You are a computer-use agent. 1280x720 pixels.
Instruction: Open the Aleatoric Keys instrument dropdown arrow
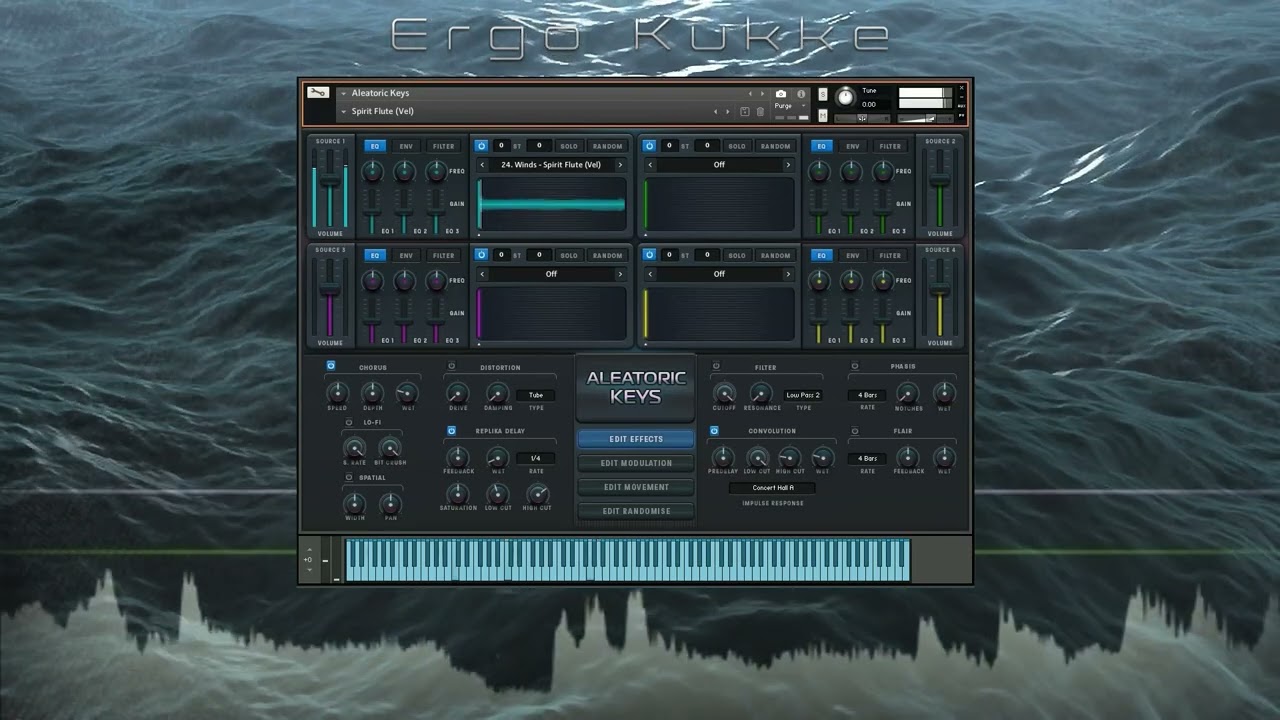coord(344,93)
